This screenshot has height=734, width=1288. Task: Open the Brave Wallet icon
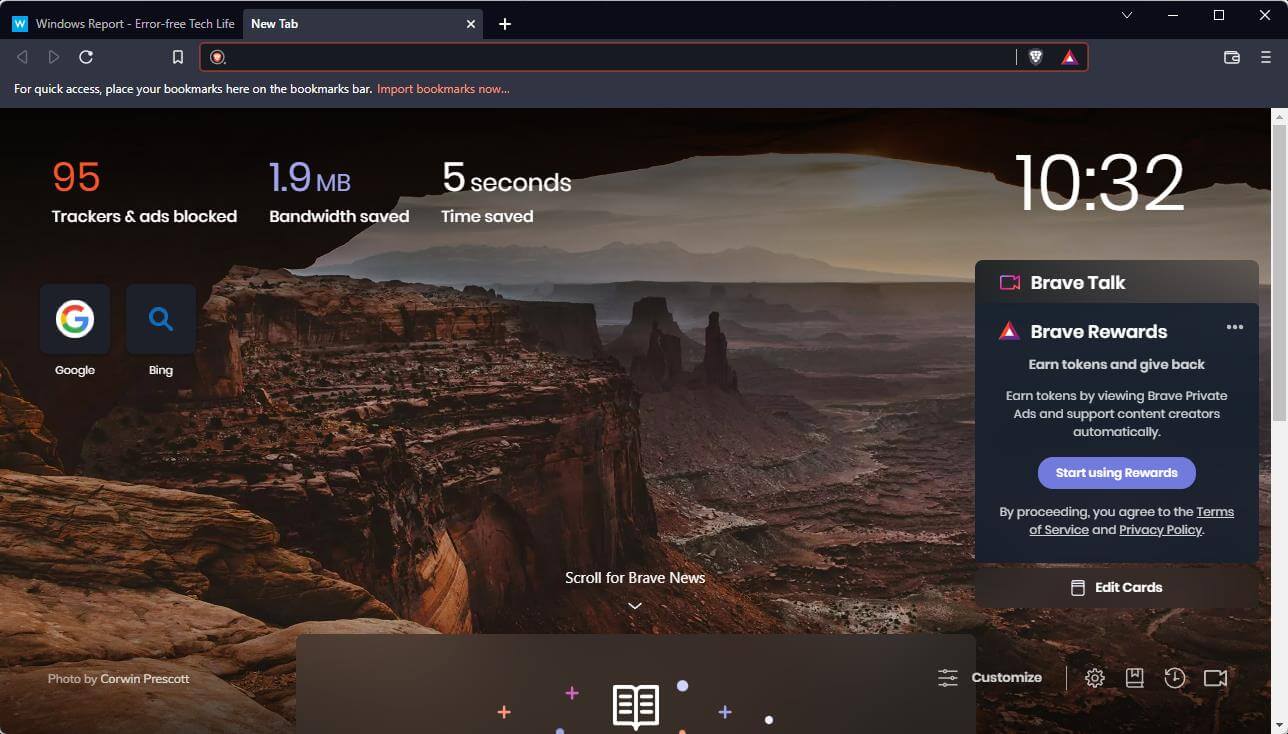pyautogui.click(x=1232, y=57)
